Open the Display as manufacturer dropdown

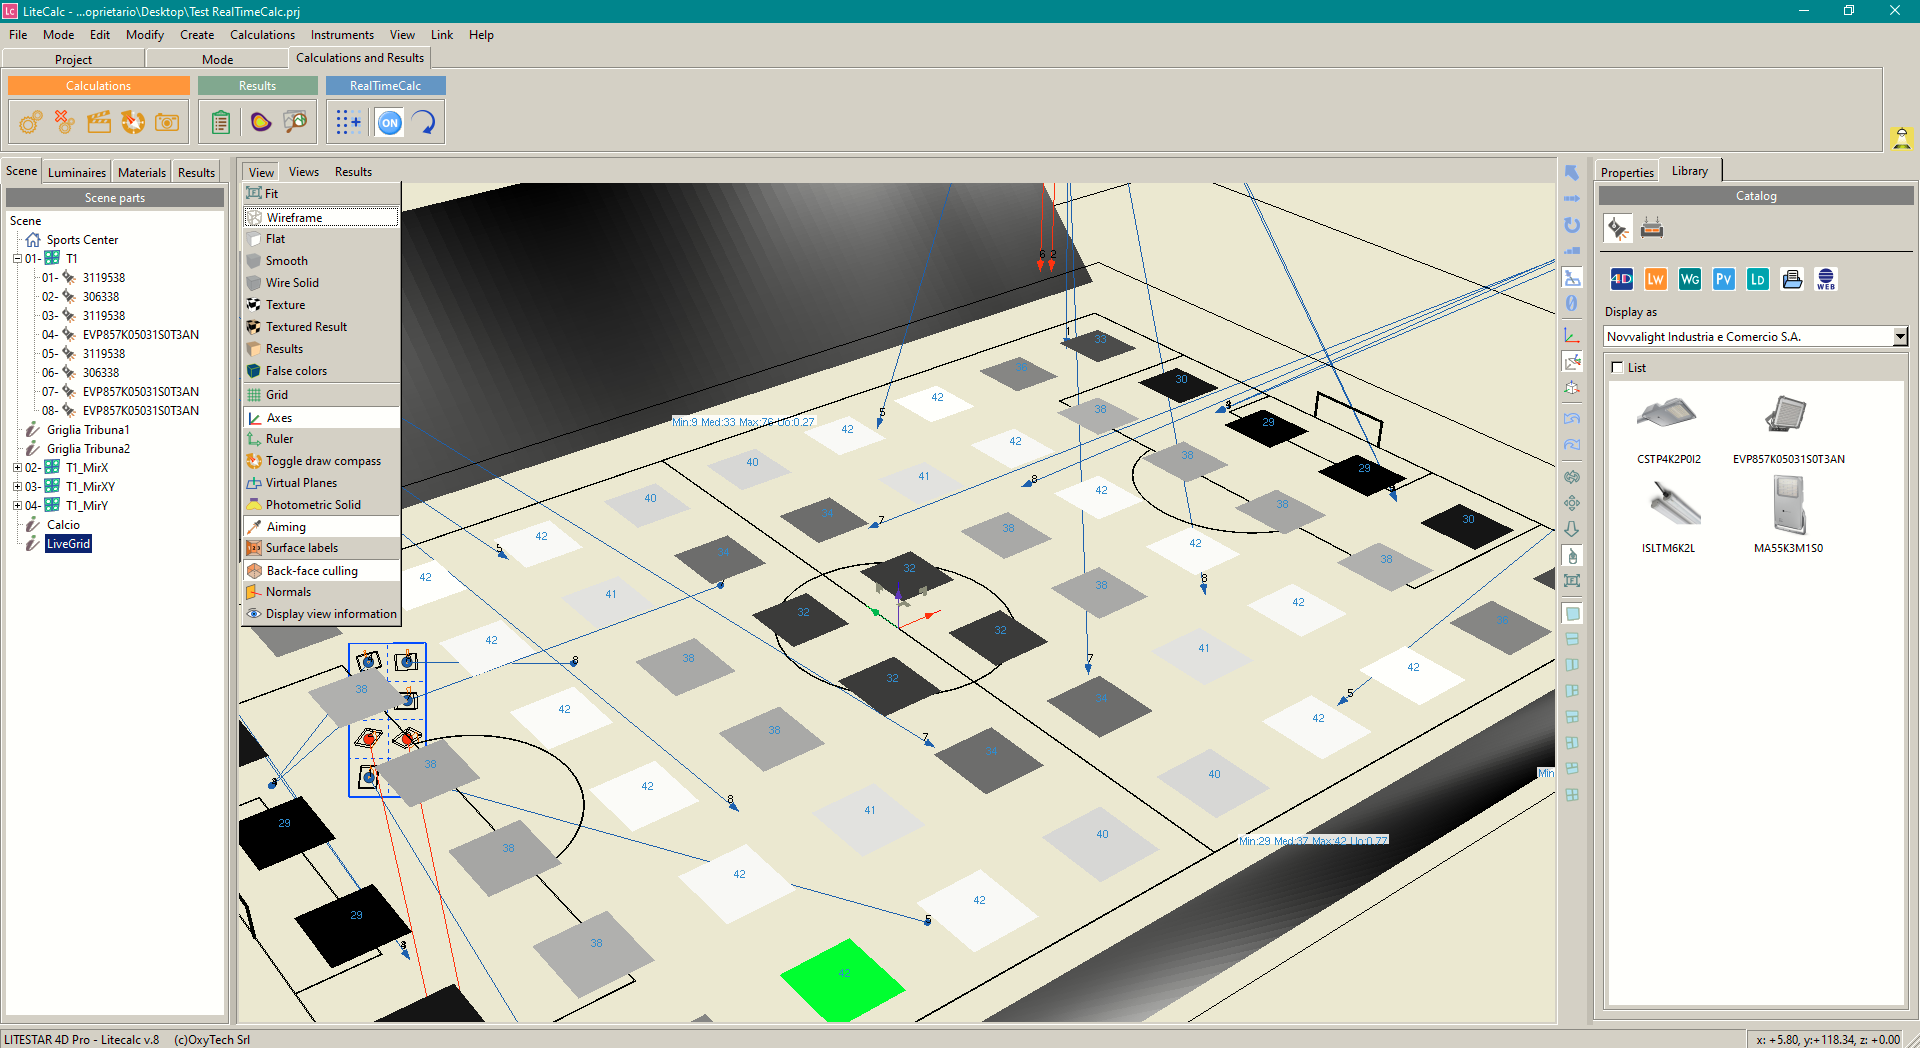[1900, 337]
